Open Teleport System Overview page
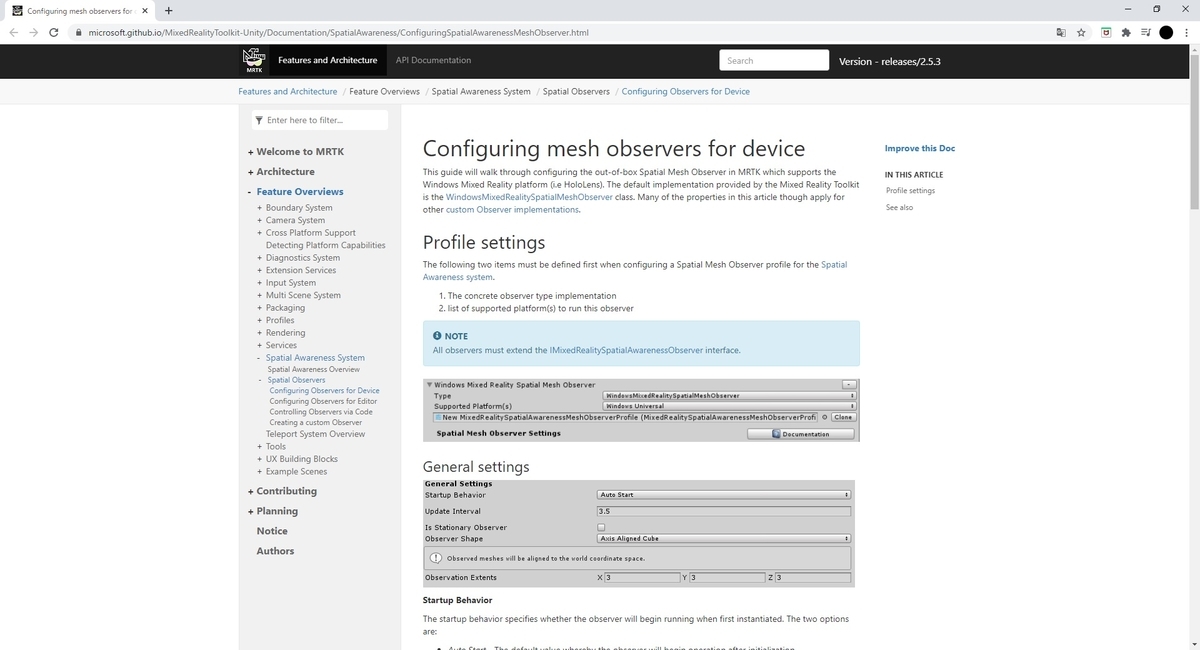Image resolution: width=1200 pixels, height=650 pixels. pyautogui.click(x=315, y=434)
